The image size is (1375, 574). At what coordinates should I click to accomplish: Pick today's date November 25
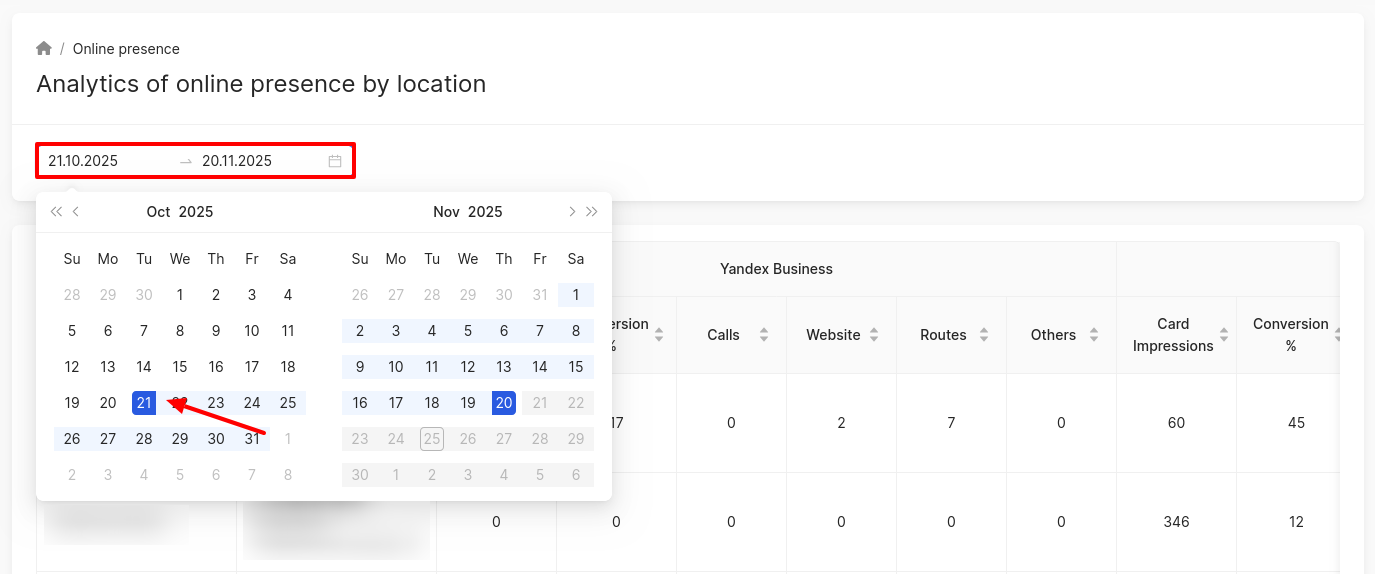(x=432, y=439)
